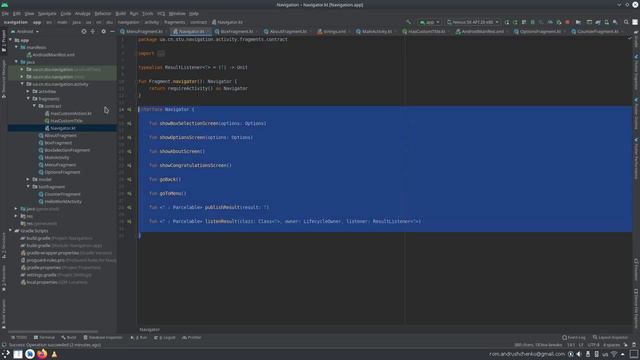Click the avatar icon at toolbar's right end
Screen dimensions: 640x360
635,22
